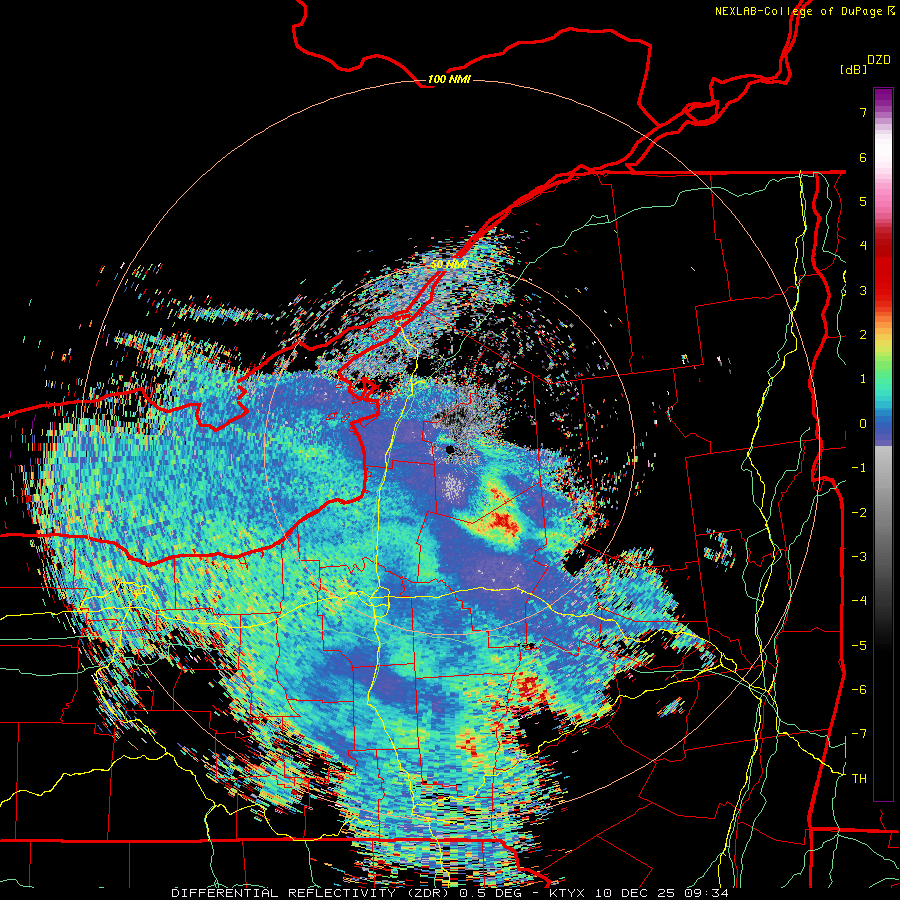Screen dimensions: 900x900
Task: Select the -5 value on the scale
Action: [859, 645]
